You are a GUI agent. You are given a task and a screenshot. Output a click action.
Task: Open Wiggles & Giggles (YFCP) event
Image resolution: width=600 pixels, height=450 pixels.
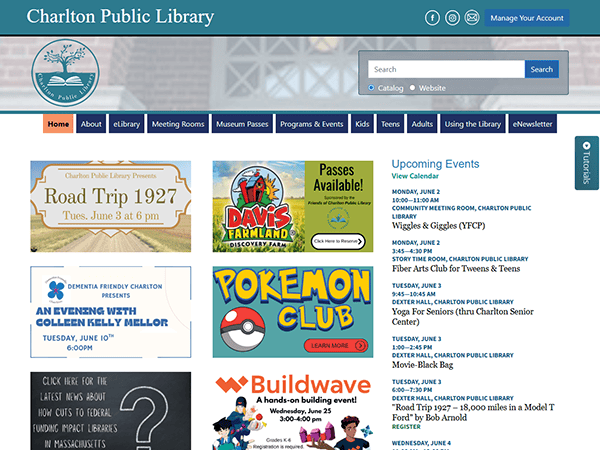point(439,226)
